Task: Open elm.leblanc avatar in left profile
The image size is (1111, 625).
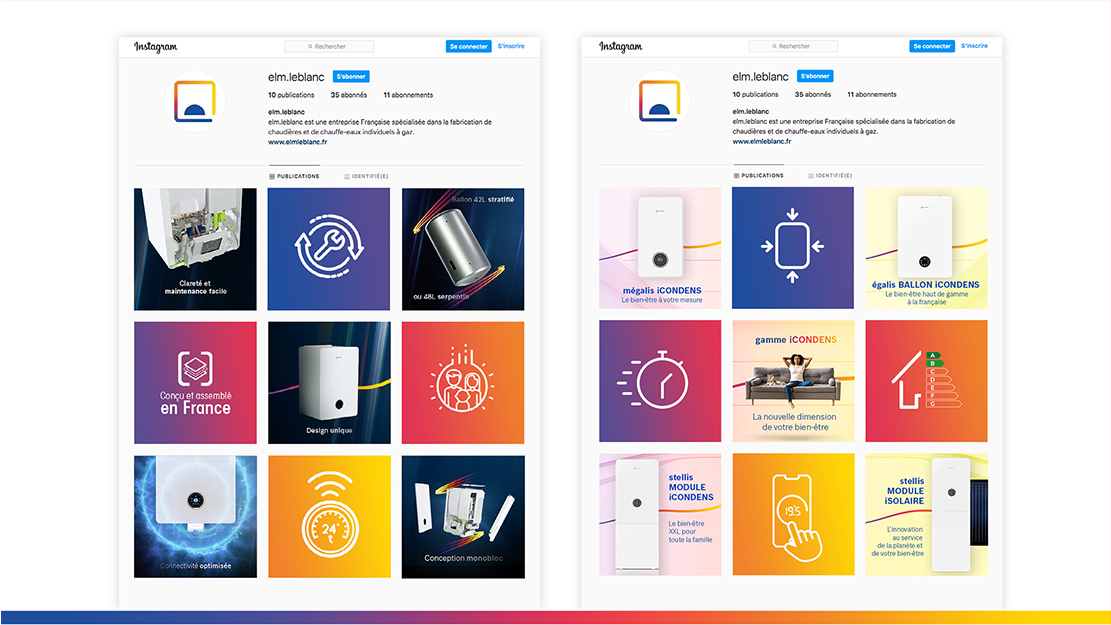Action: (195, 101)
